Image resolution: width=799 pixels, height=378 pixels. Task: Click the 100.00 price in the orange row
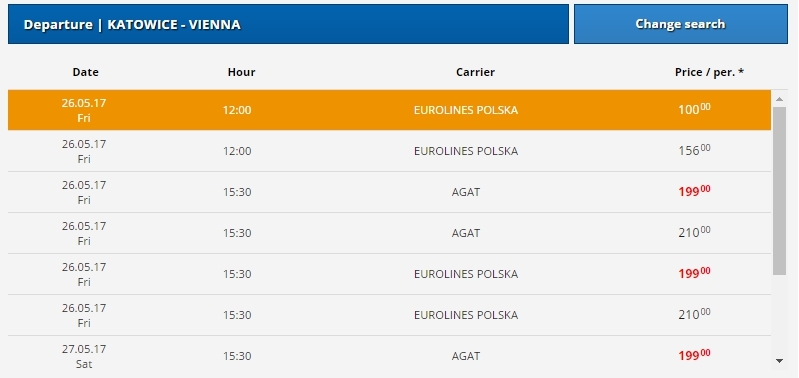click(x=694, y=109)
